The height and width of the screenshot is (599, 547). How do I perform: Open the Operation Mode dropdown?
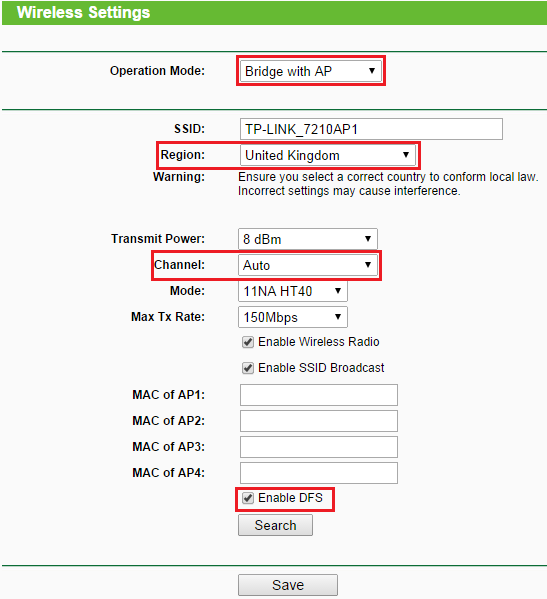click(311, 71)
